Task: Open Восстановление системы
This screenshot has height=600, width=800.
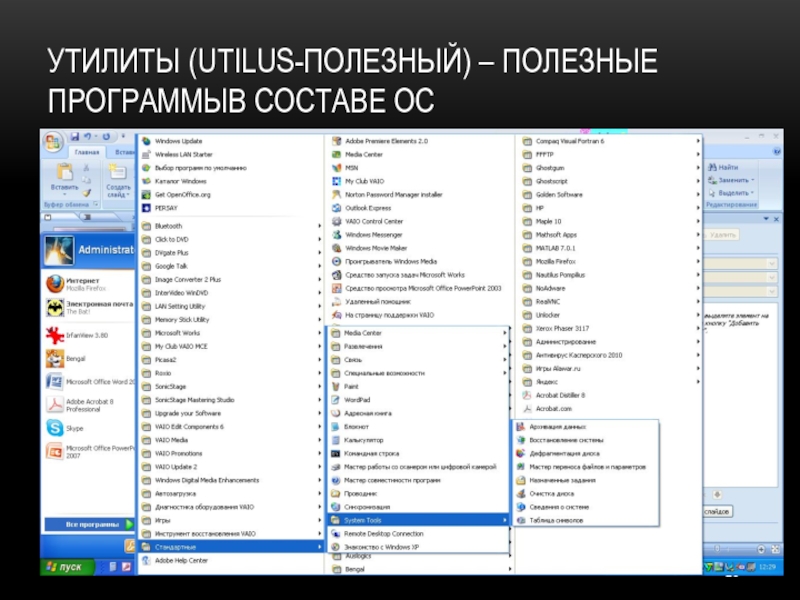Action: (x=566, y=440)
